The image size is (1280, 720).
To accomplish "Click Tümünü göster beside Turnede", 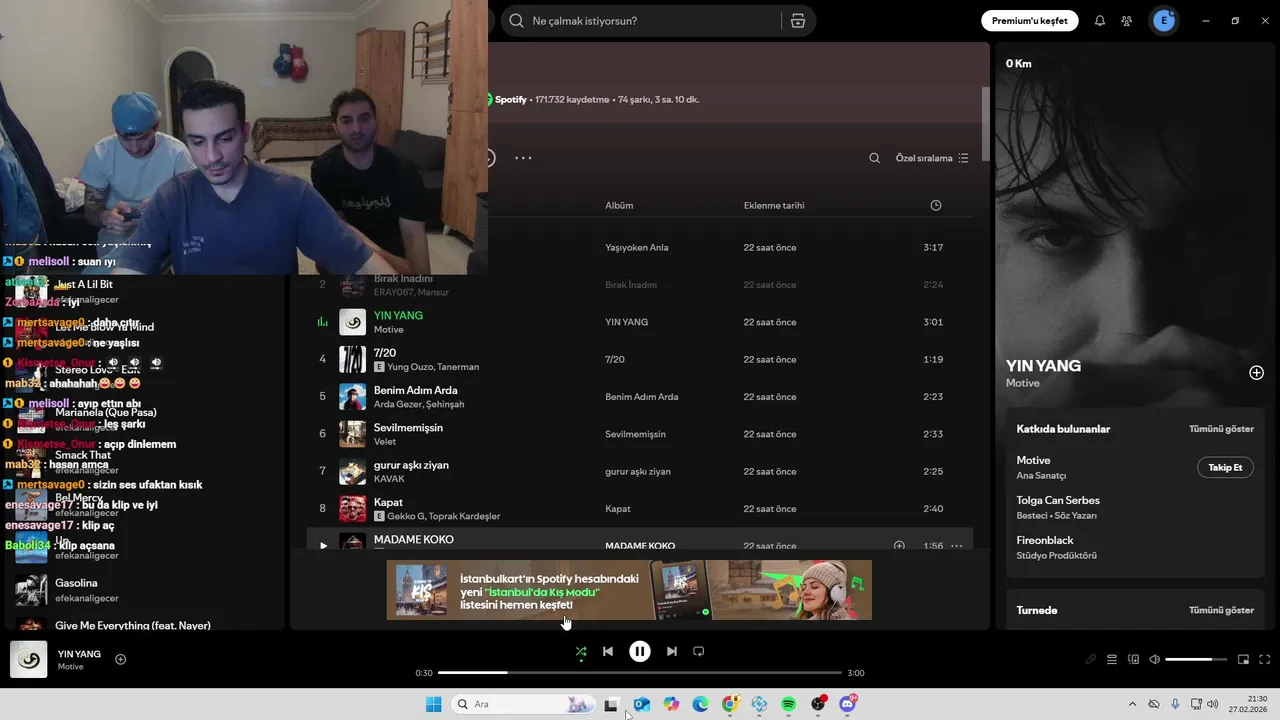I will coord(1221,610).
